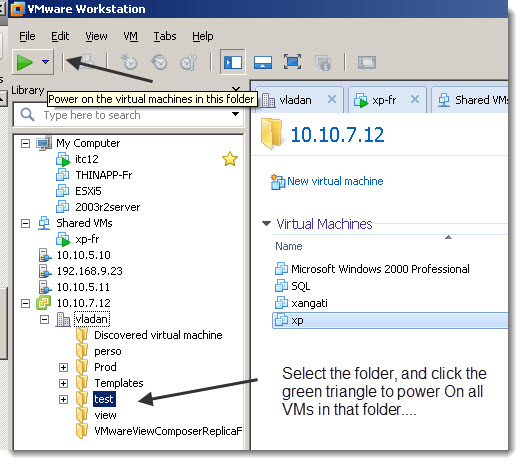Screen dimensions: 523x465
Task: Select THINAPP-Fr in the library
Action: (x=104, y=175)
